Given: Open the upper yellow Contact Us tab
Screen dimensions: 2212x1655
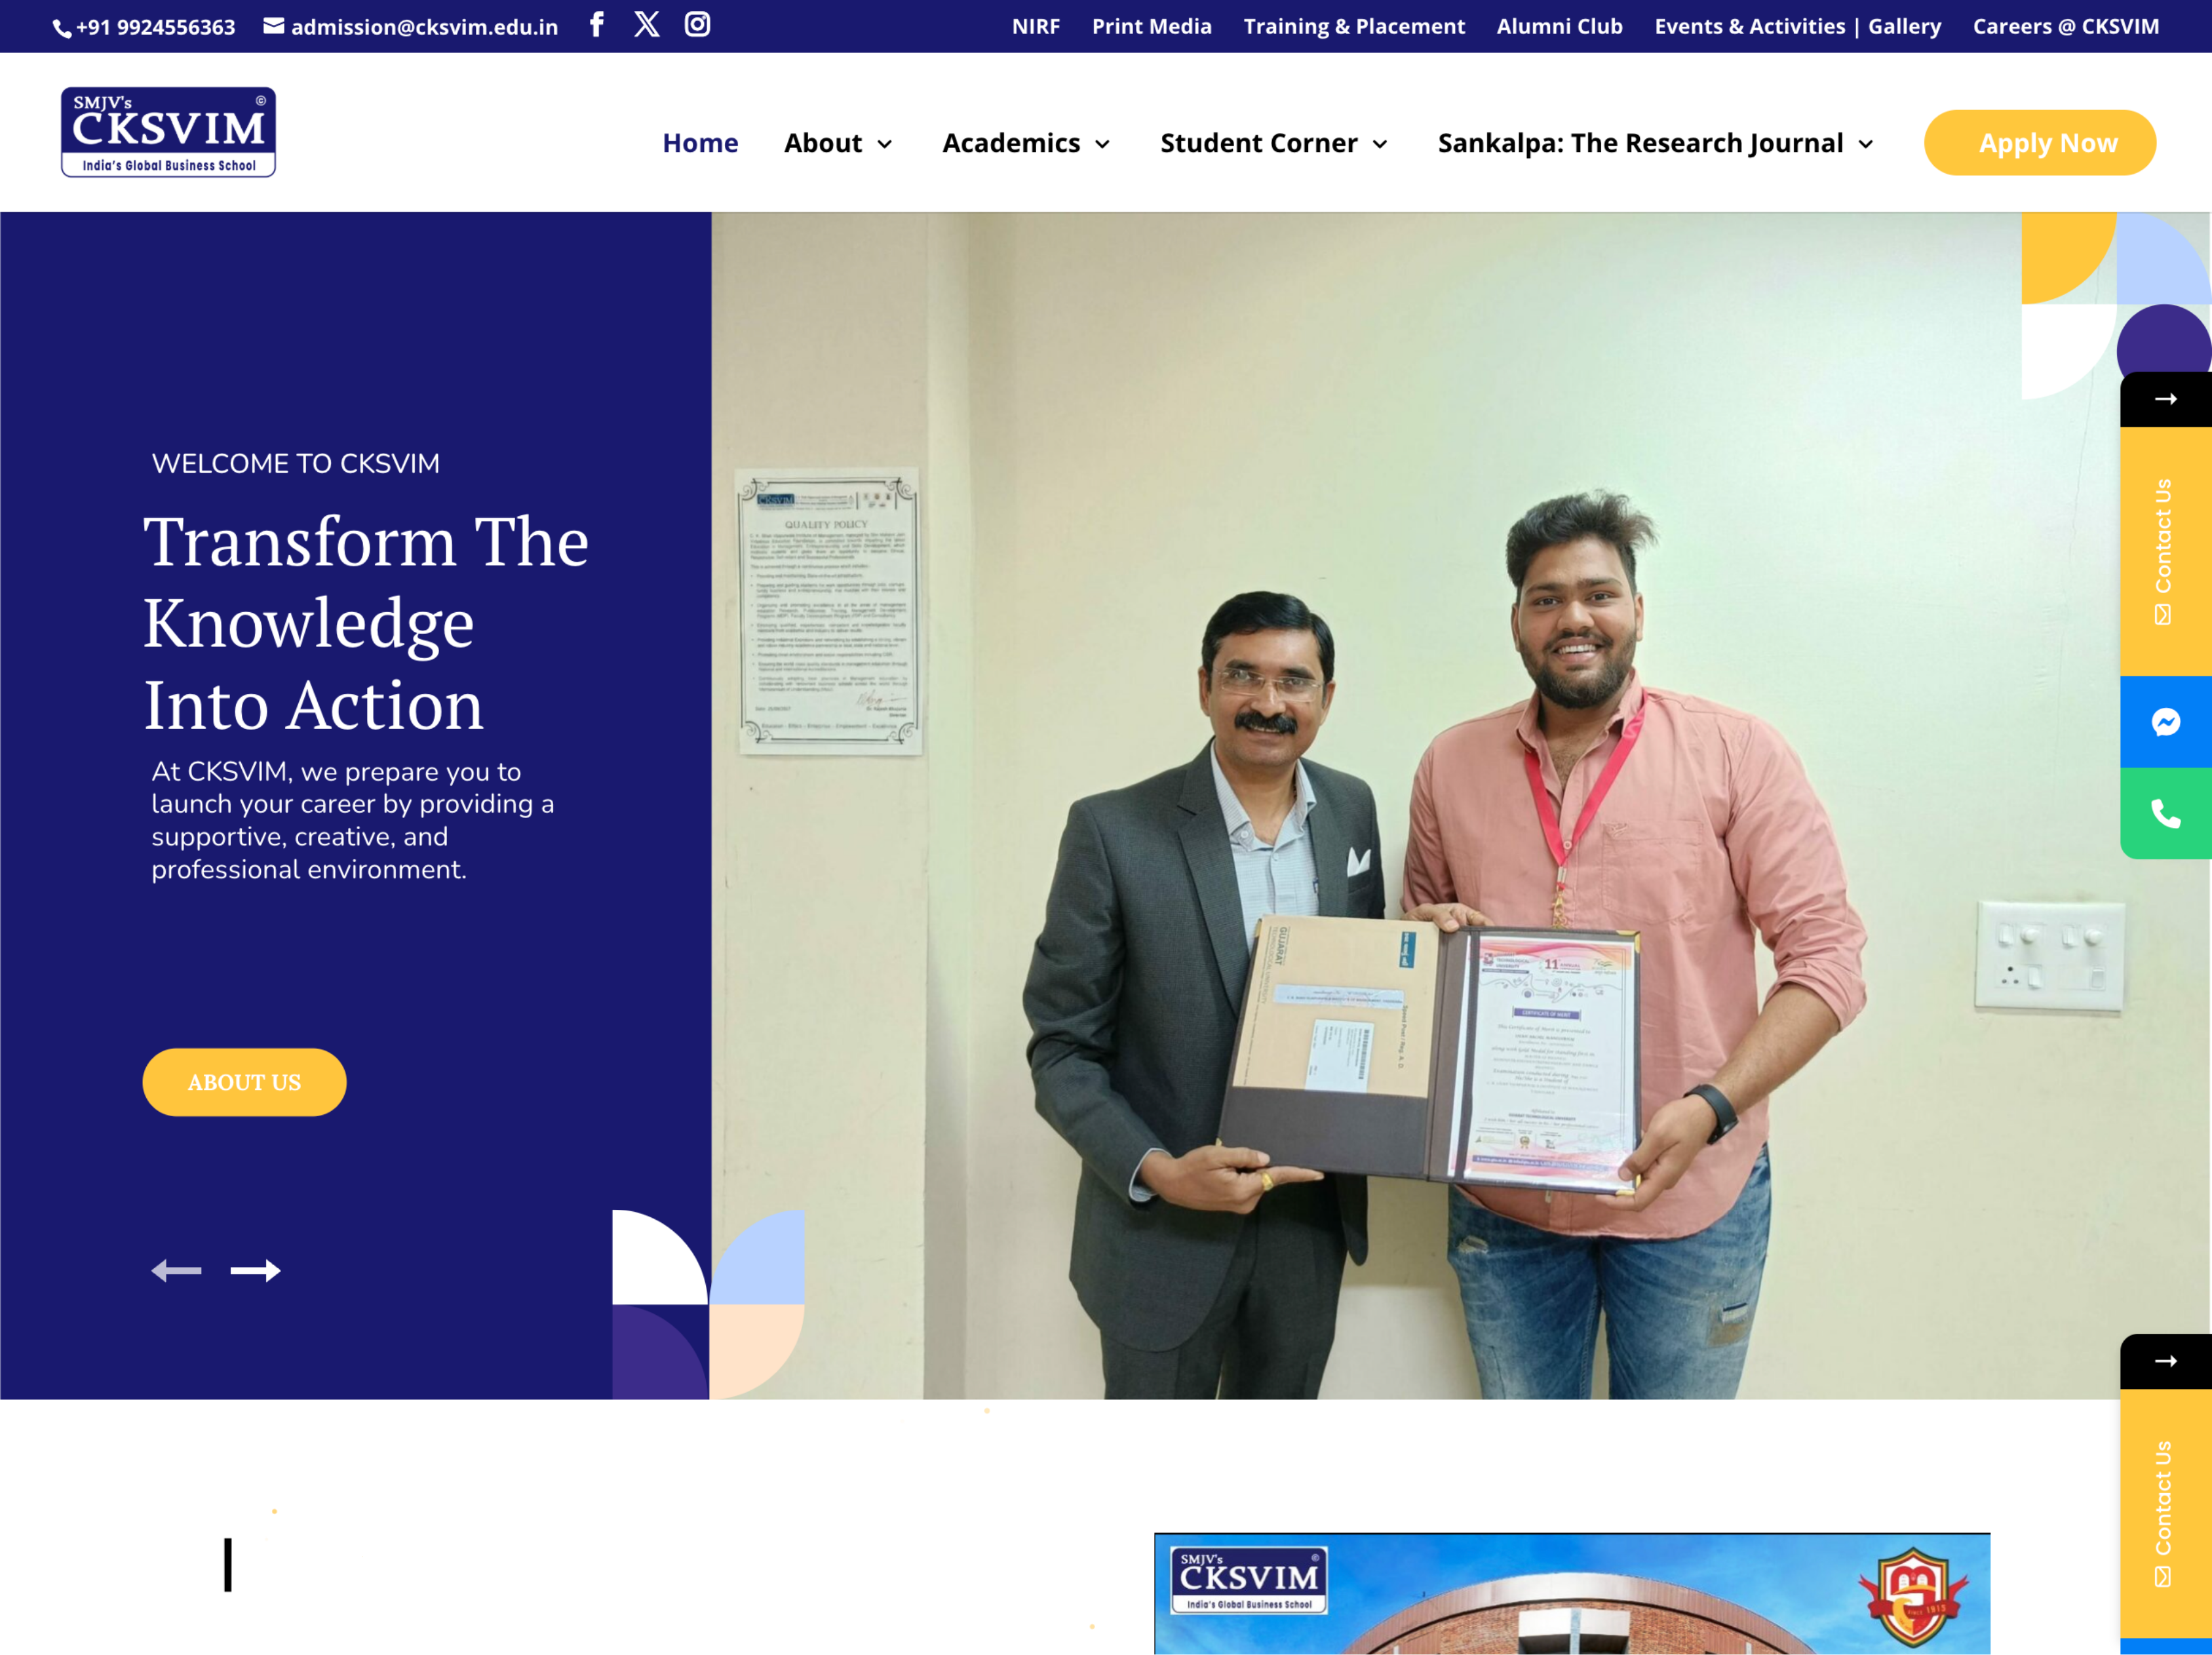Looking at the screenshot, I should coord(2166,552).
